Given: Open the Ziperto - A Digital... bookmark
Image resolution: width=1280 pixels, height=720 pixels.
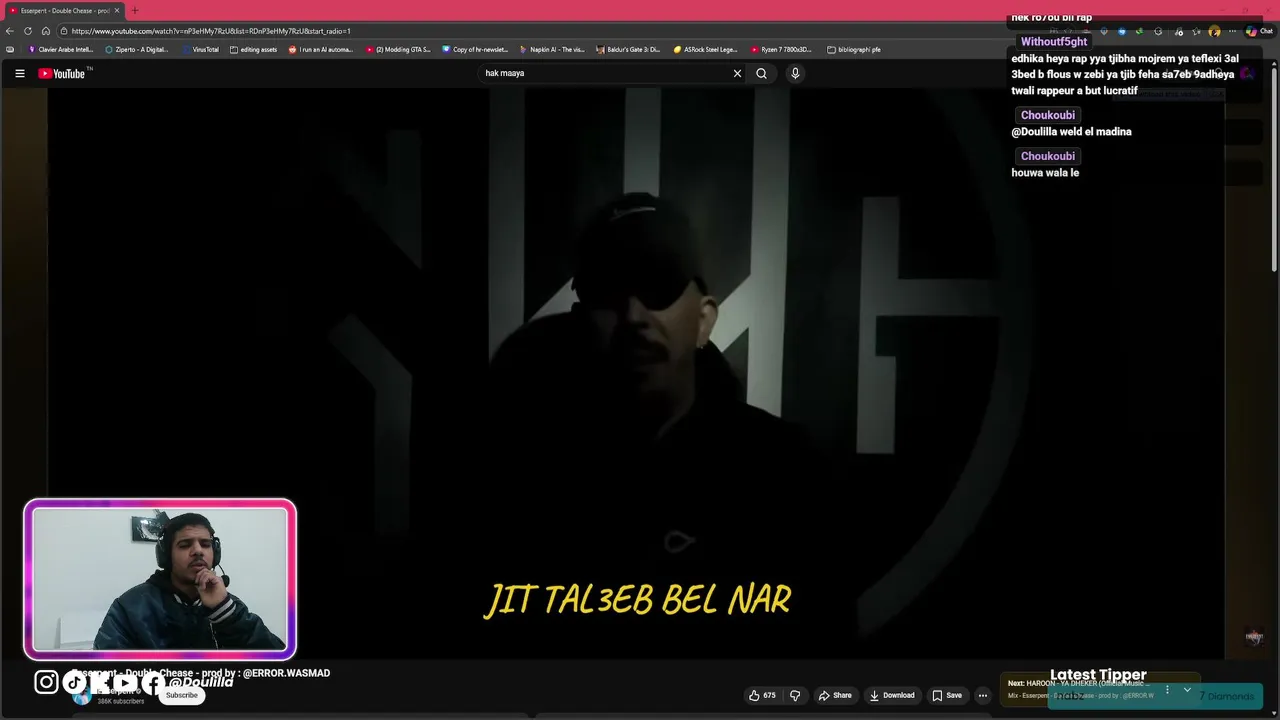Looking at the screenshot, I should [x=137, y=49].
